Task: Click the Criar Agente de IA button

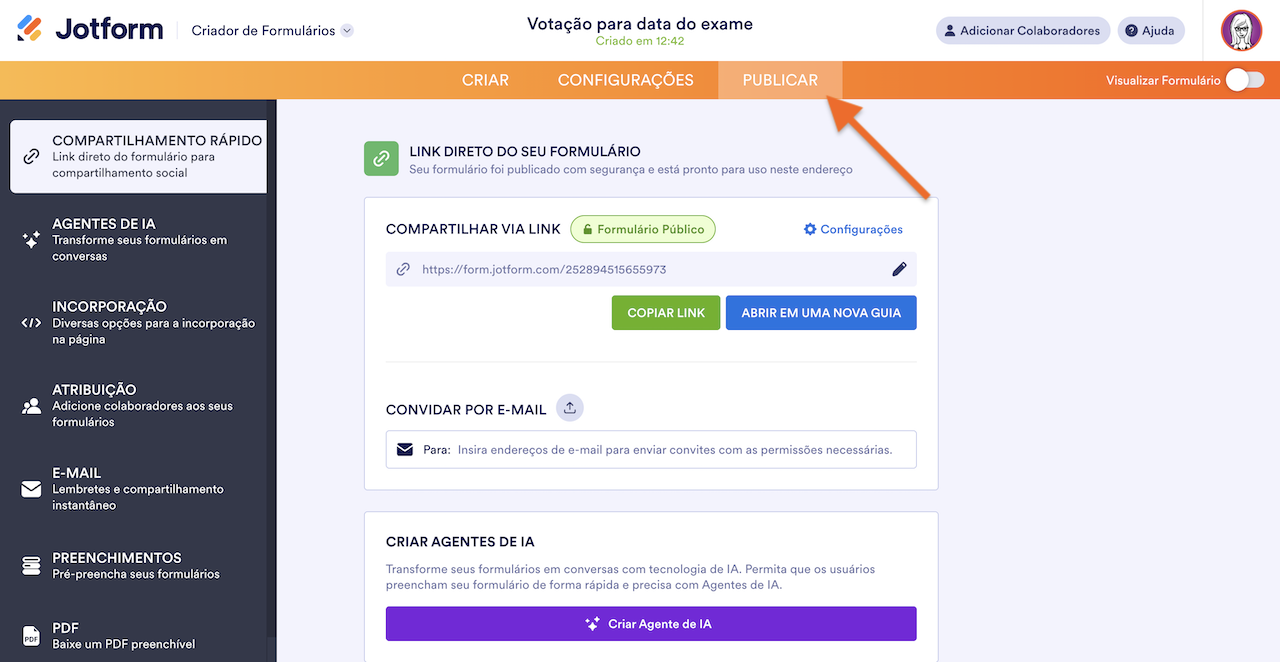Action: pos(651,623)
